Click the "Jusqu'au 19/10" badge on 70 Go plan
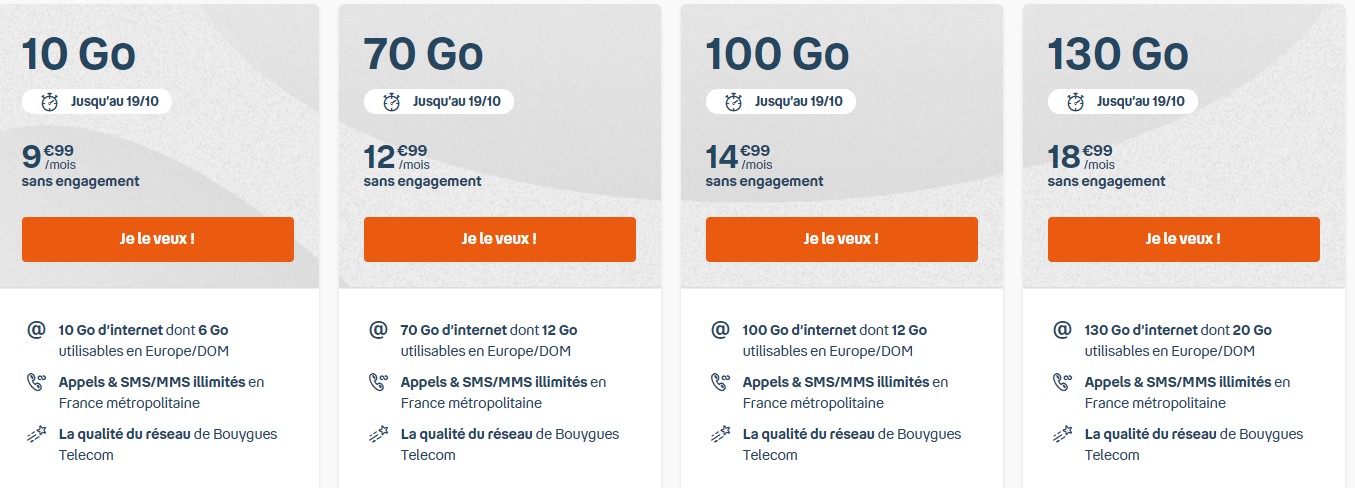This screenshot has height=488, width=1355. point(438,101)
